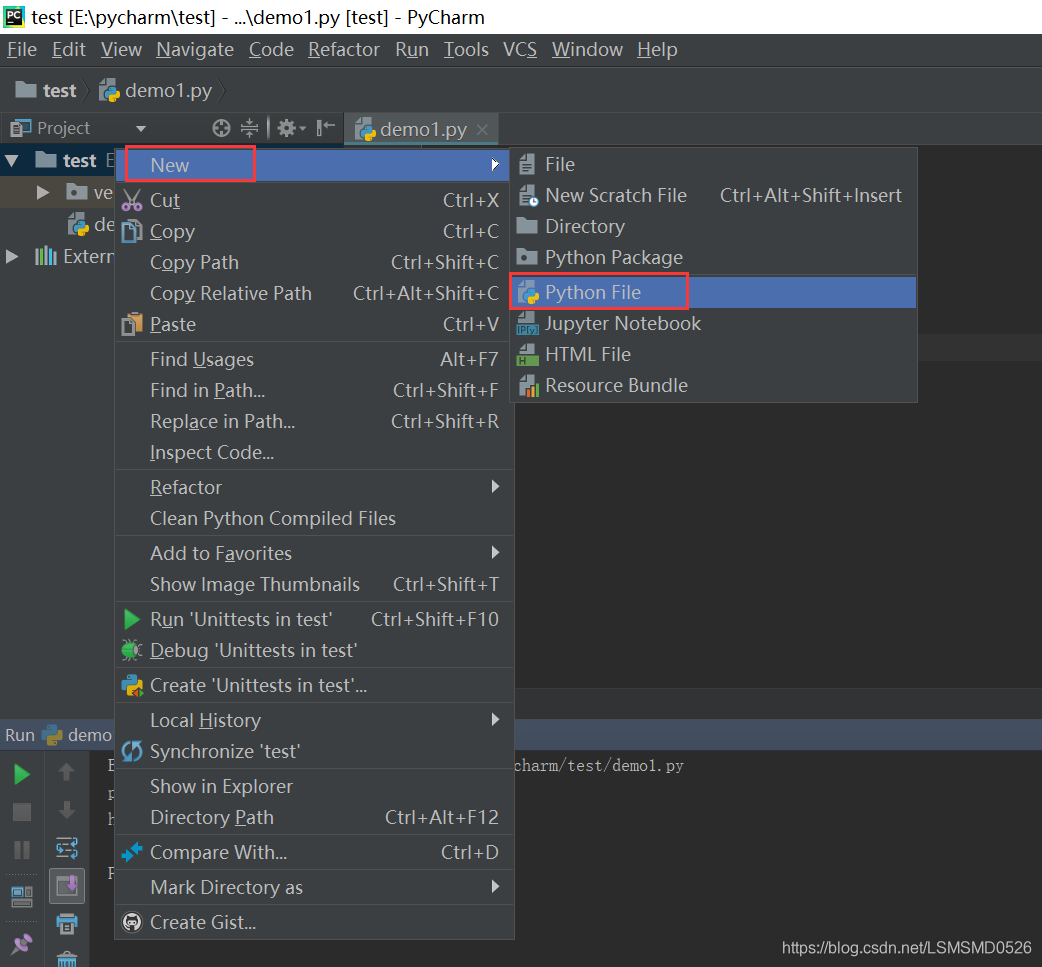1042x967 pixels.
Task: Expand Add to Favorites submenu arrow
Action: click(x=495, y=552)
